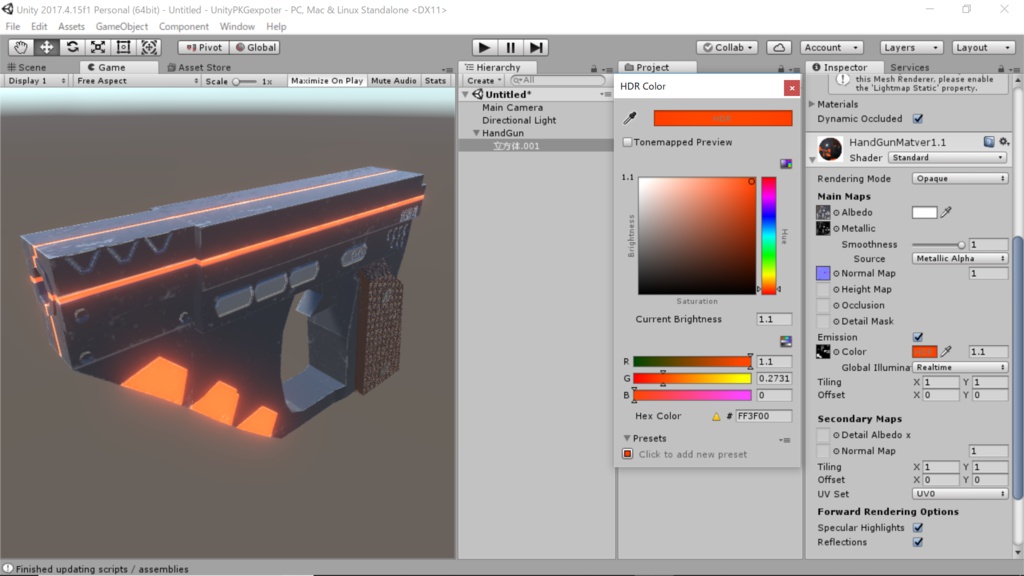The width and height of the screenshot is (1024, 576).
Task: Click the Smoothness slider
Action: (938, 244)
